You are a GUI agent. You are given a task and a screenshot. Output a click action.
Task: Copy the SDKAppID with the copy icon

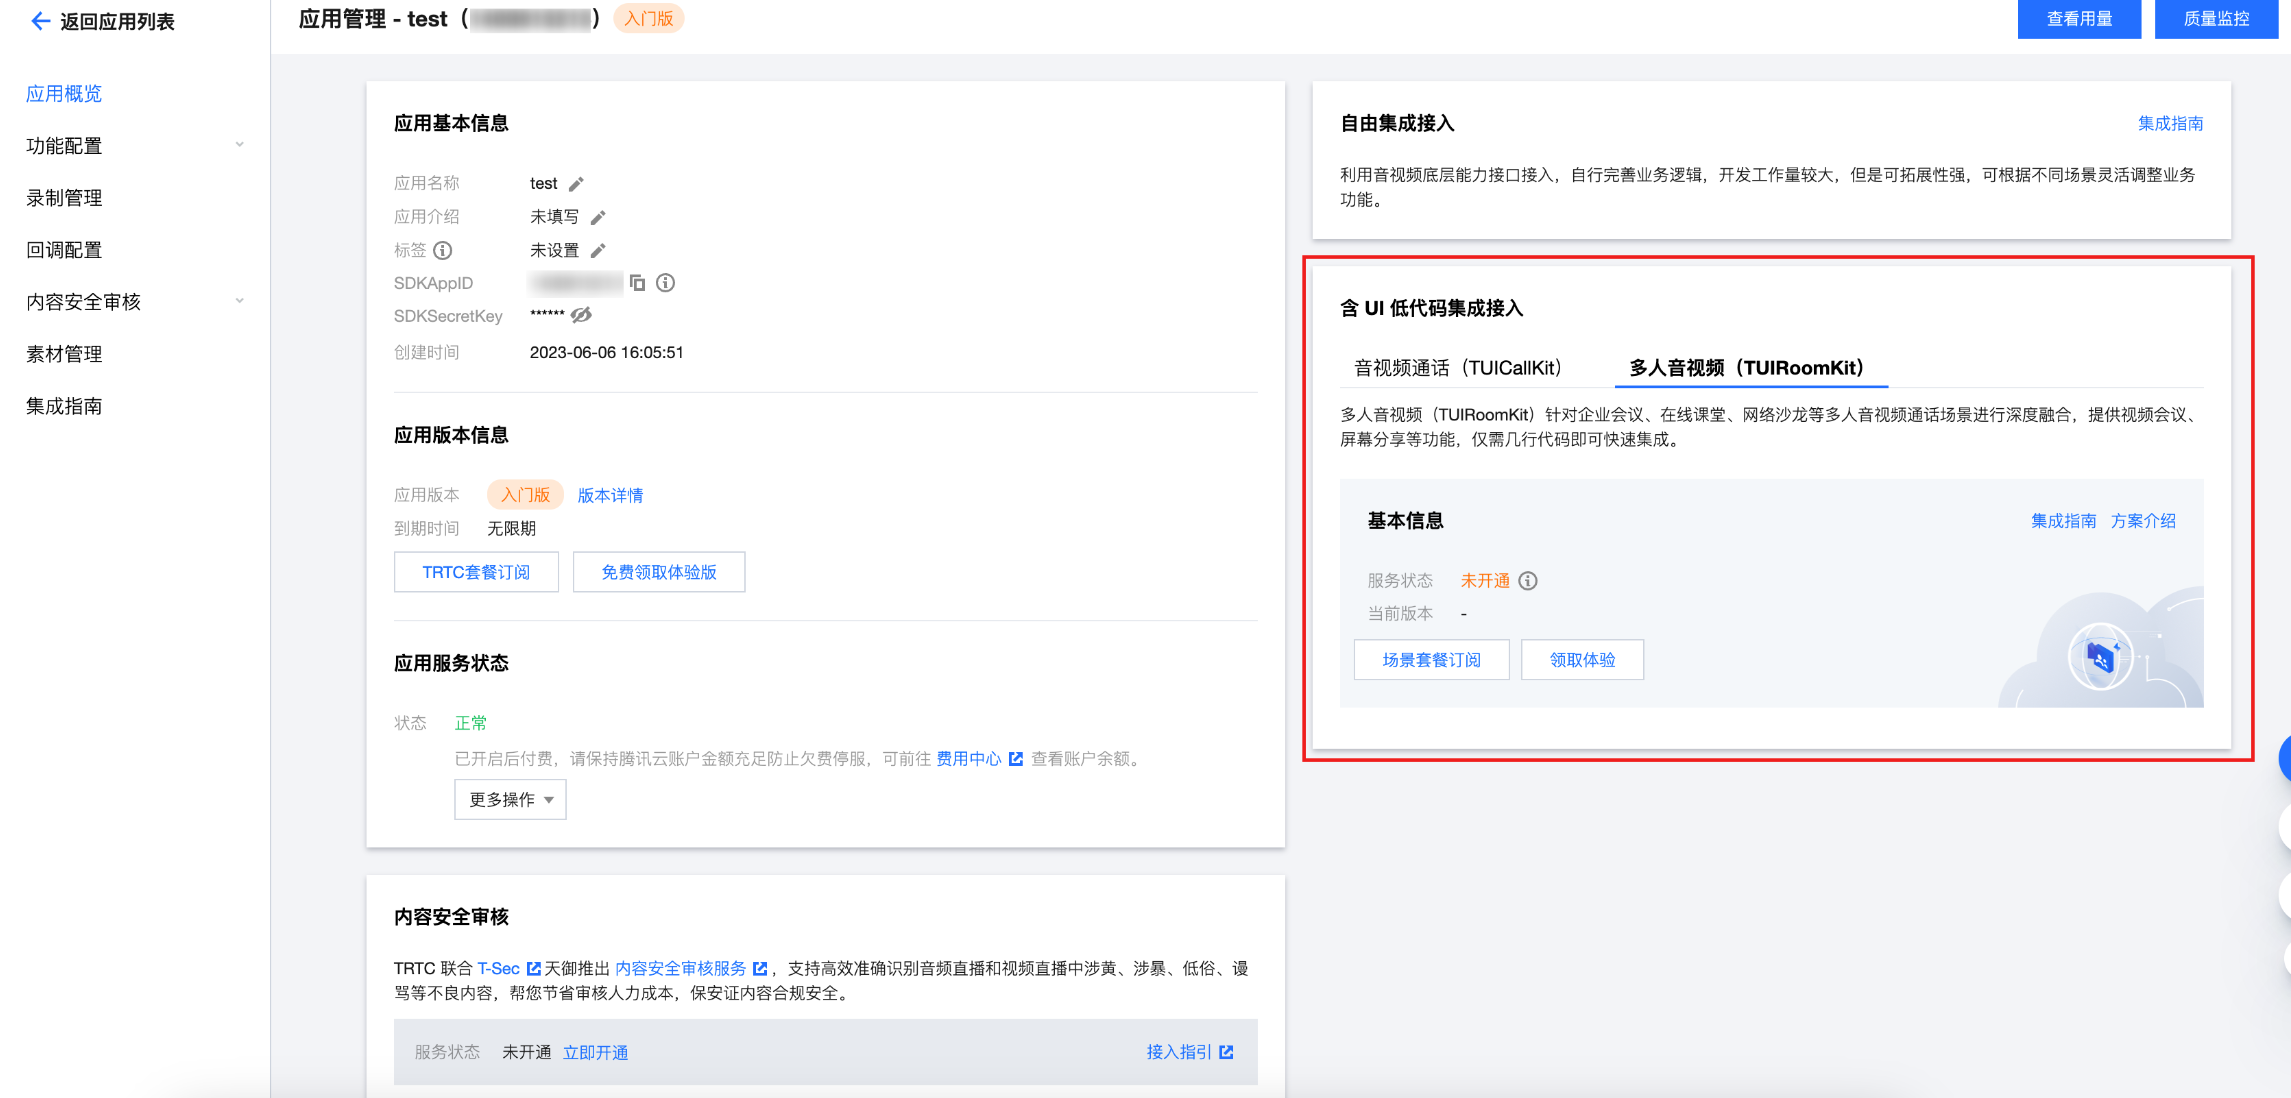click(x=637, y=283)
